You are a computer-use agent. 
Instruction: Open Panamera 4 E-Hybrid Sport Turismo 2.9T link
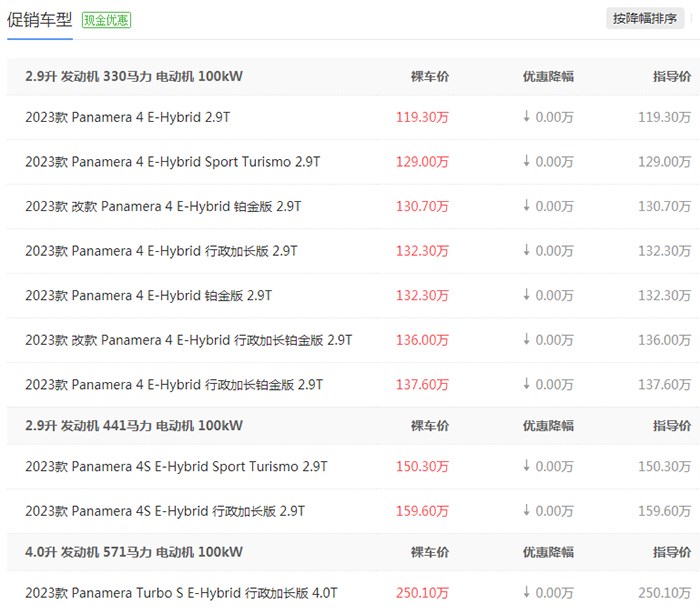click(173, 162)
